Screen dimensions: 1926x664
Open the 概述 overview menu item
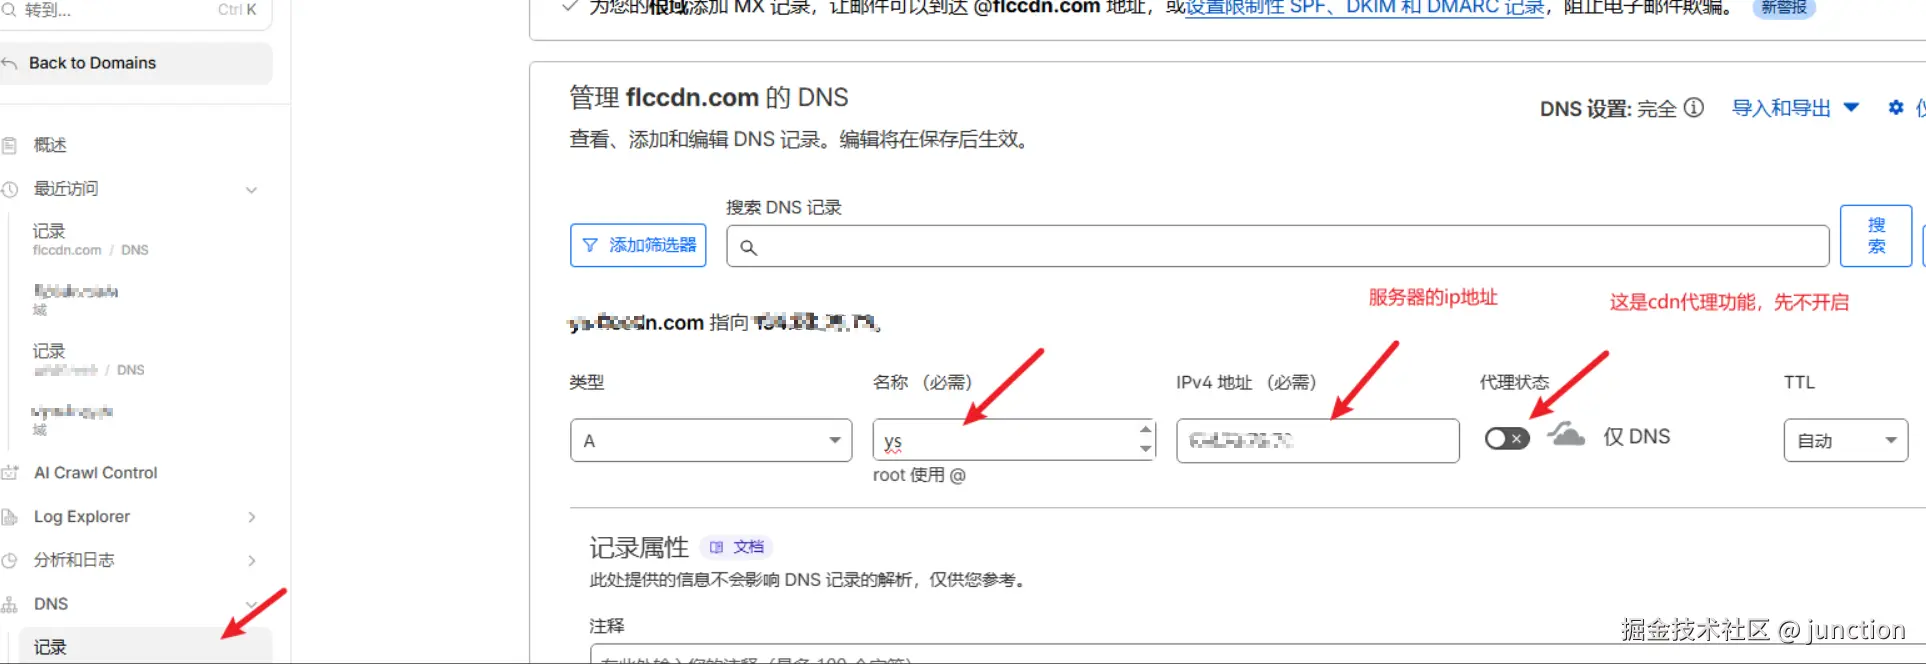[50, 145]
